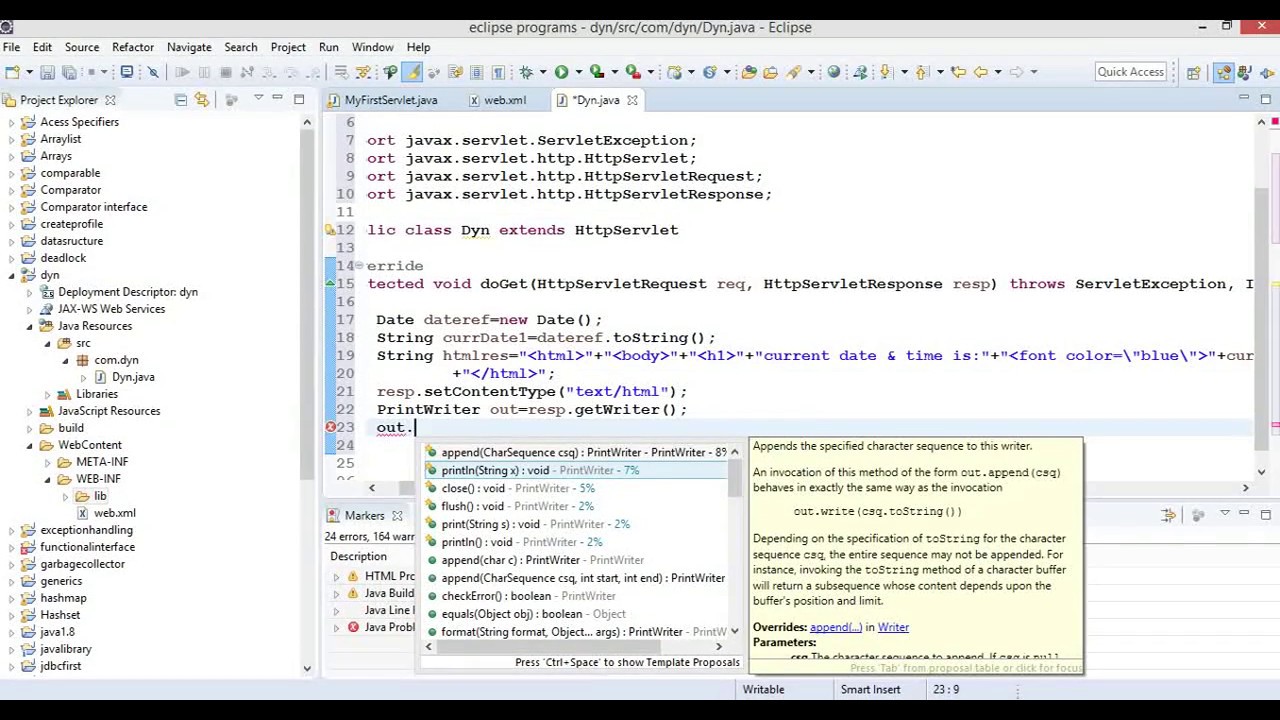1280x720 pixels.
Task: Collapse the WebContent folder
Action: click(x=29, y=445)
